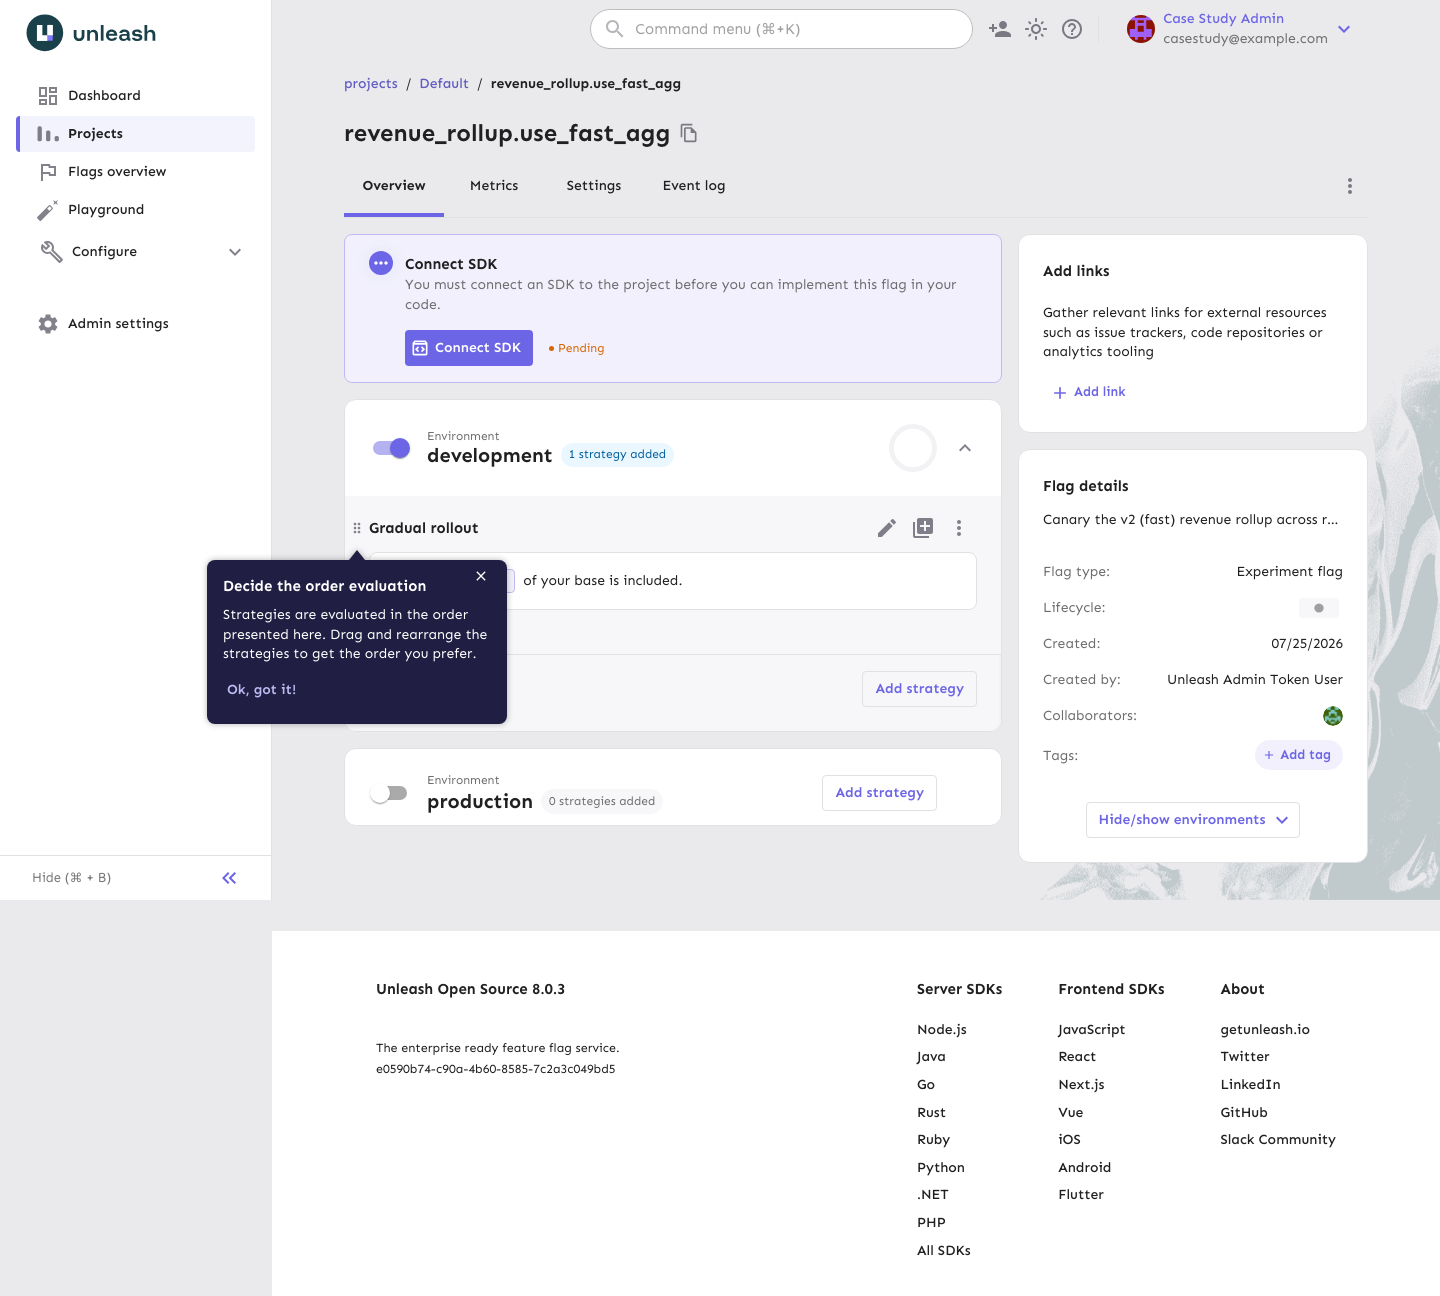Image resolution: width=1440 pixels, height=1296 pixels.
Task: Open the Java SDK link
Action: pos(931,1057)
